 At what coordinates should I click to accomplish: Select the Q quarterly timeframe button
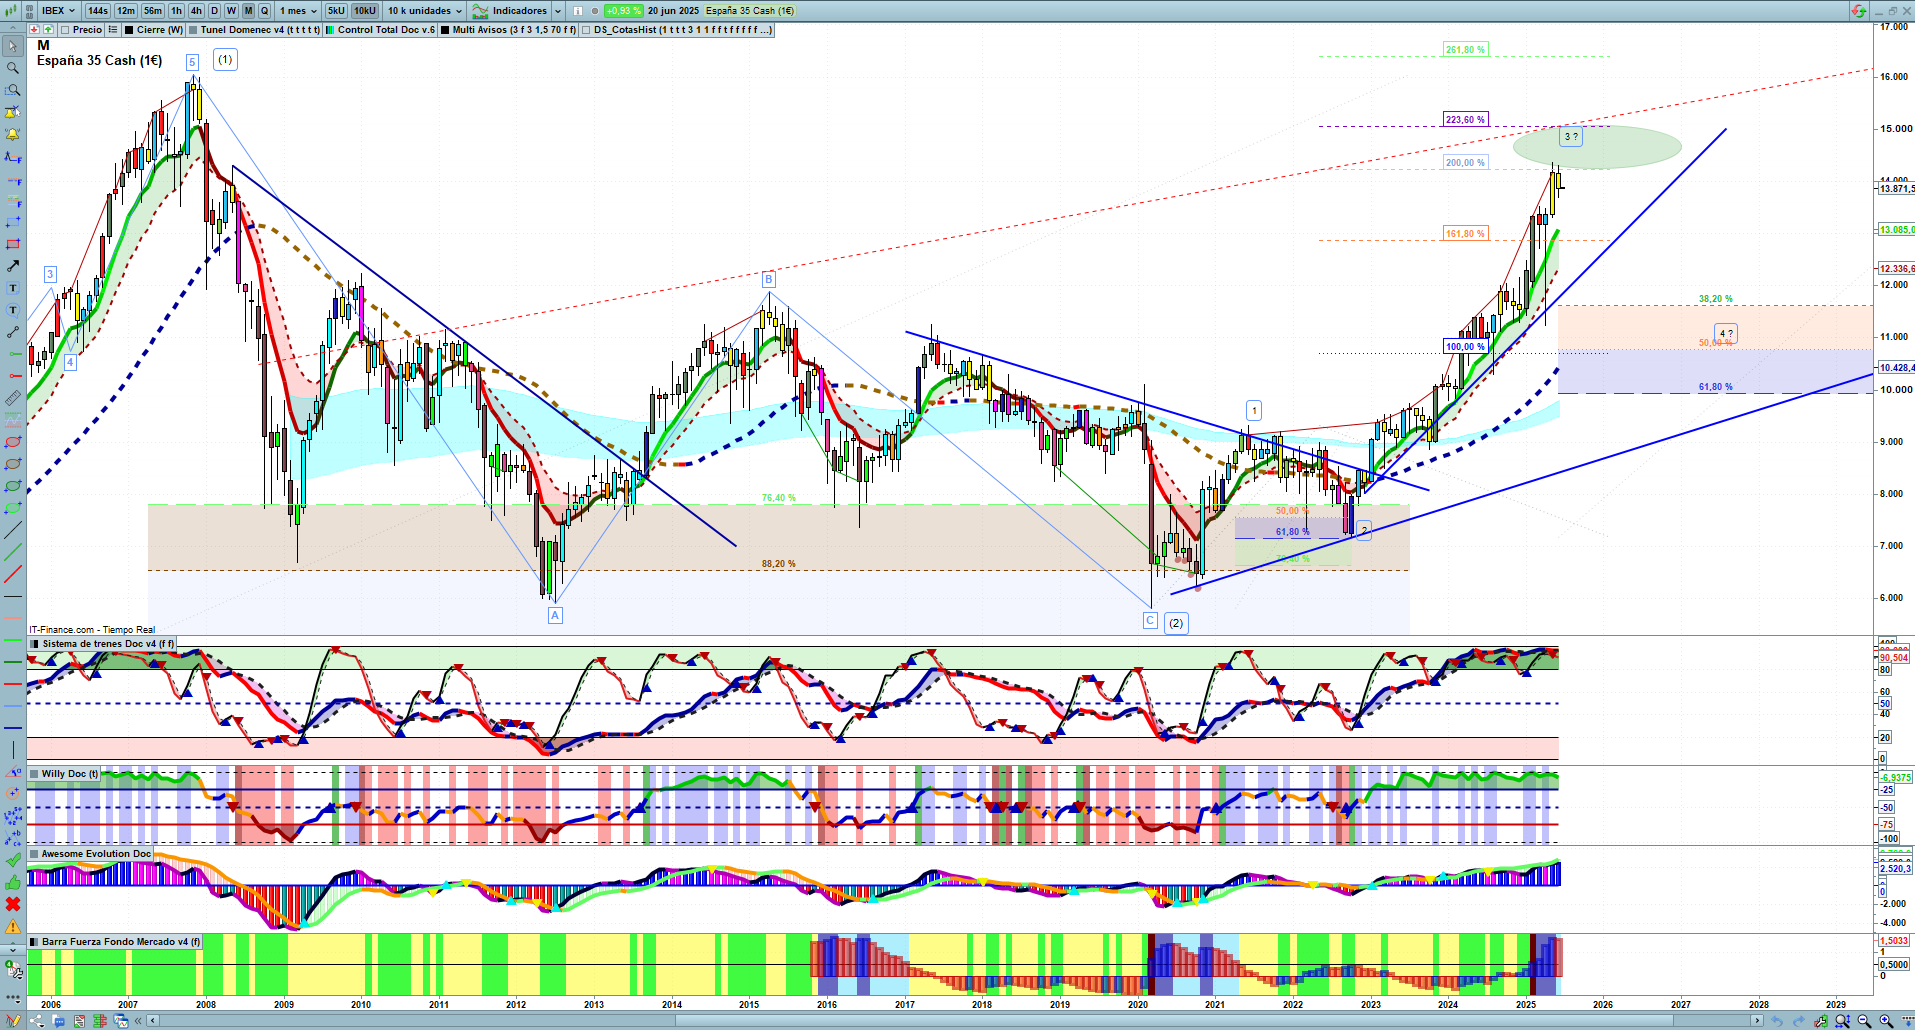[x=265, y=11]
